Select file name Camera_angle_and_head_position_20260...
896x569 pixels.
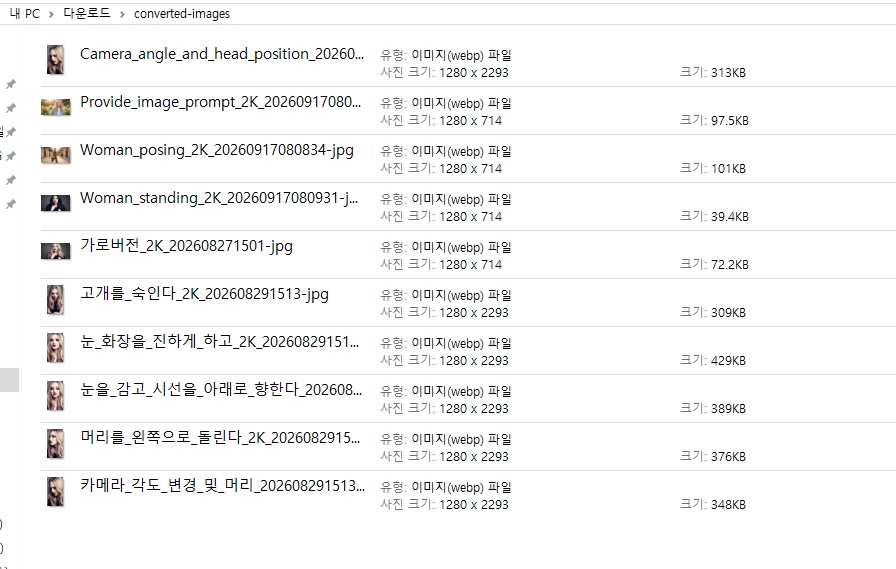222,54
